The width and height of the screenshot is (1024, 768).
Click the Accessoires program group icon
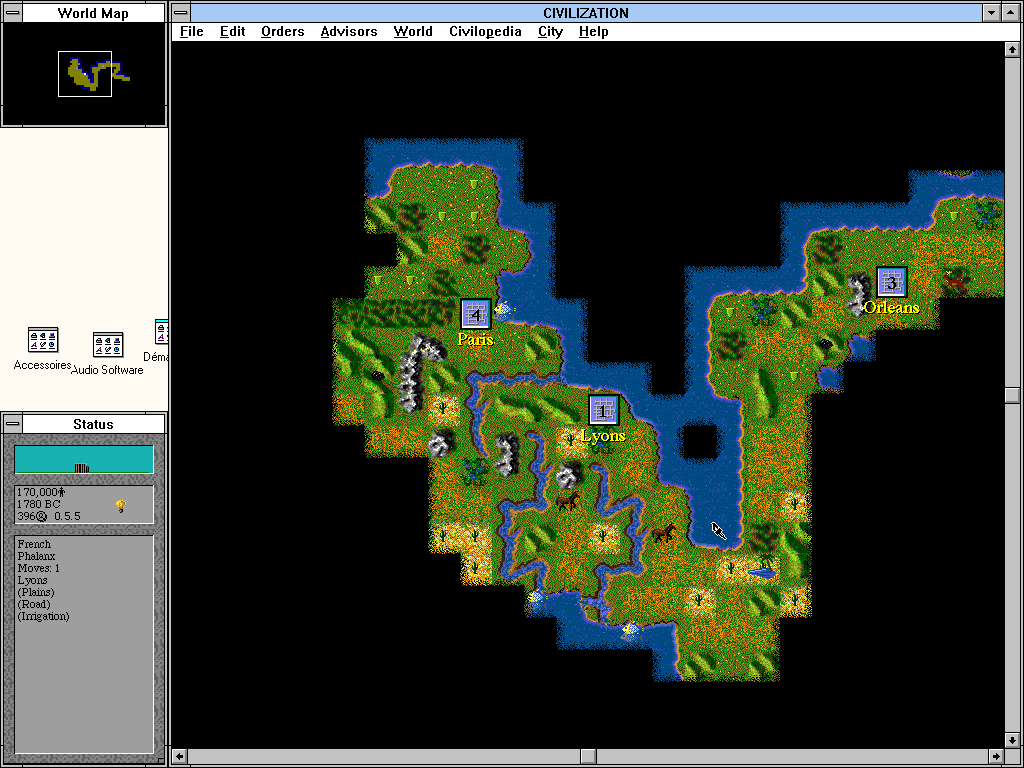pos(42,340)
